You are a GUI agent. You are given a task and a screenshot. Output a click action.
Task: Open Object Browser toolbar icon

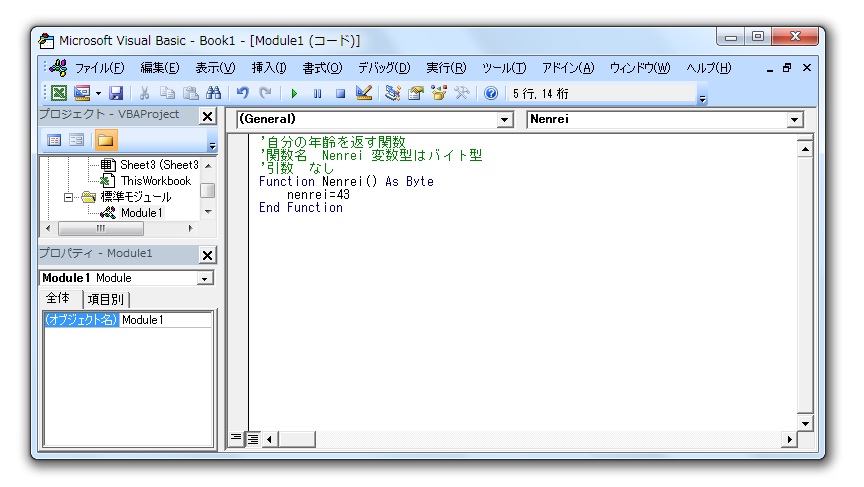pyautogui.click(x=439, y=93)
